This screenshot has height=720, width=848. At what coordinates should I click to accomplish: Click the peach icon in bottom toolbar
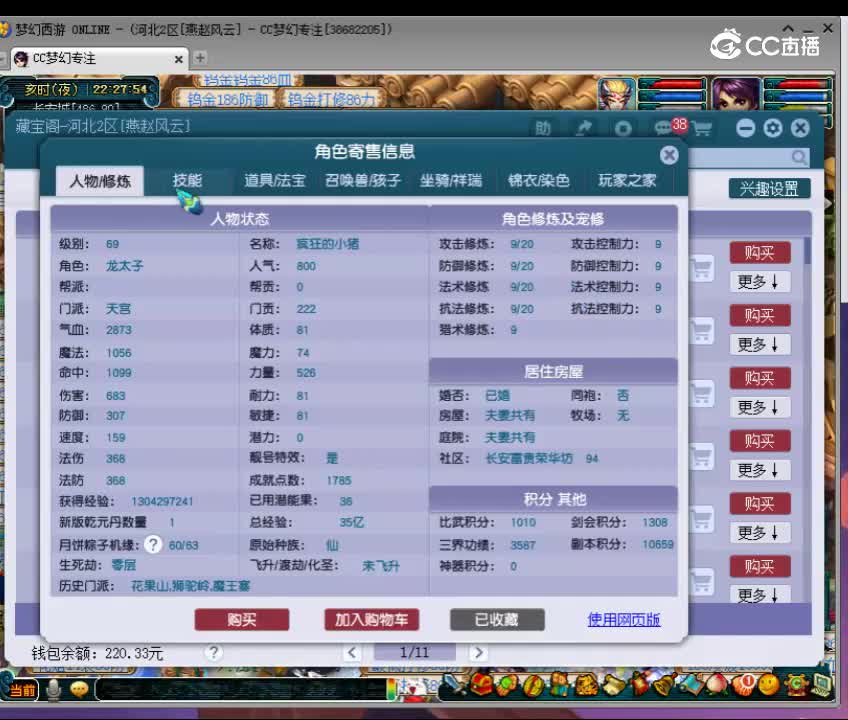coord(717,685)
